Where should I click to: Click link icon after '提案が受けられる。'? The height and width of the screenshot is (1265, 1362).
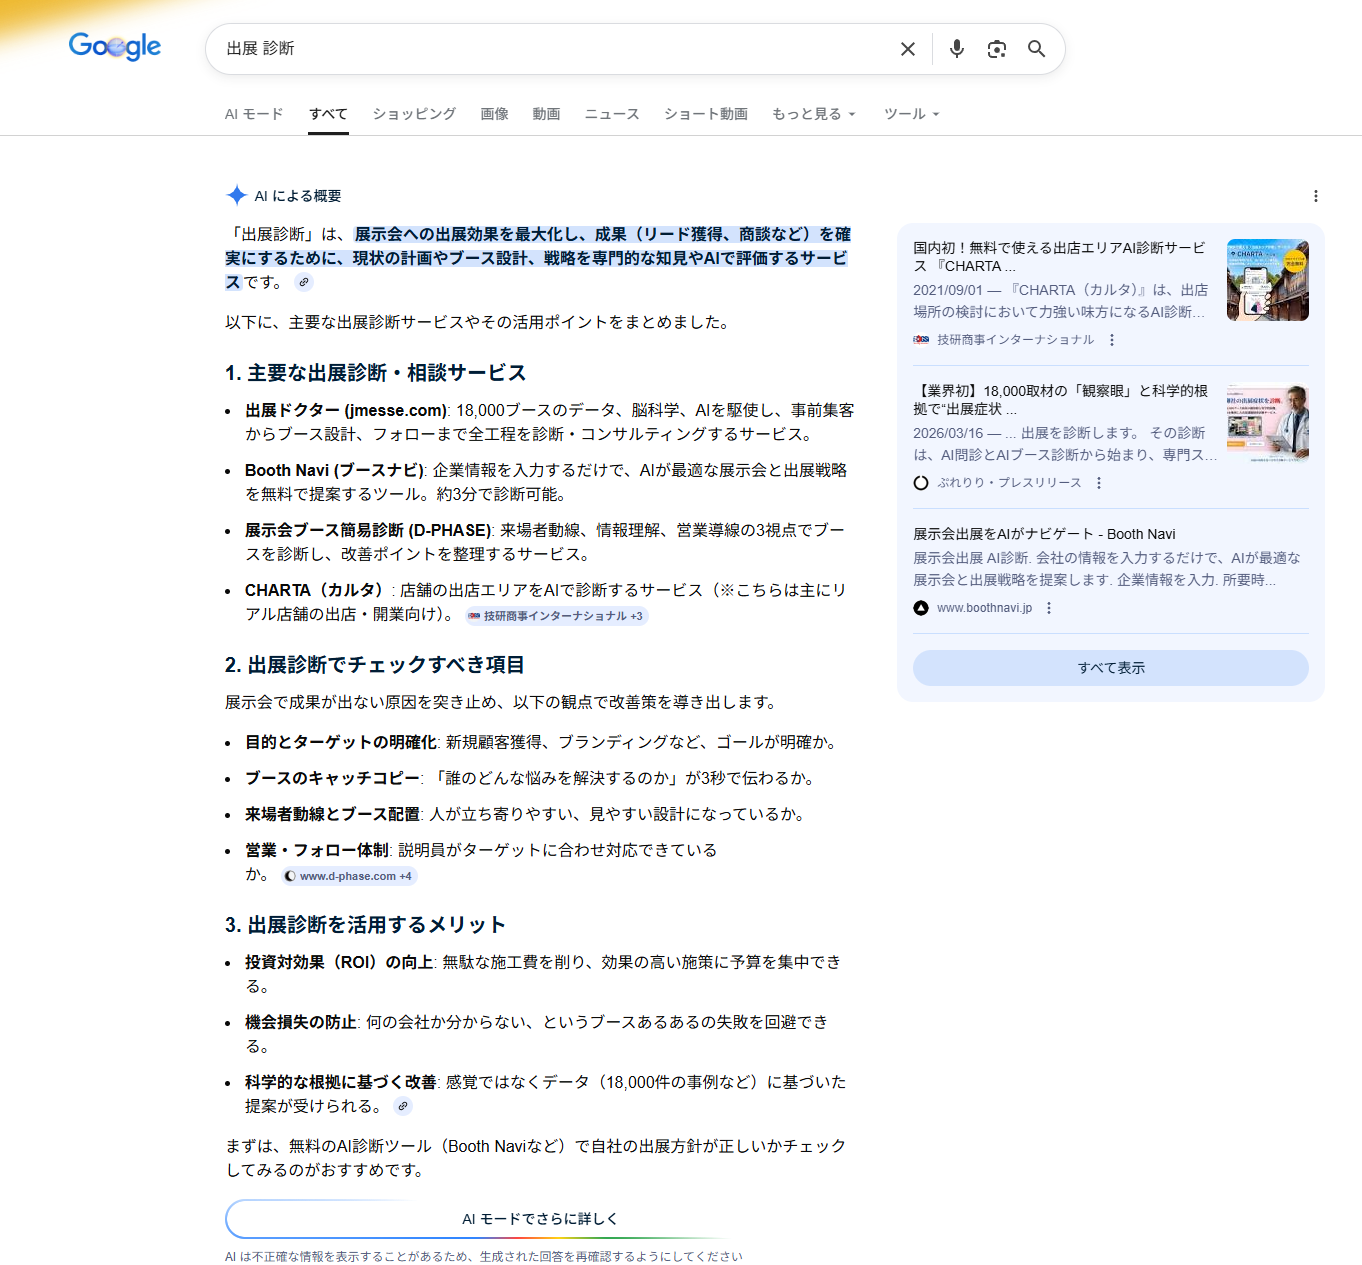click(403, 1106)
